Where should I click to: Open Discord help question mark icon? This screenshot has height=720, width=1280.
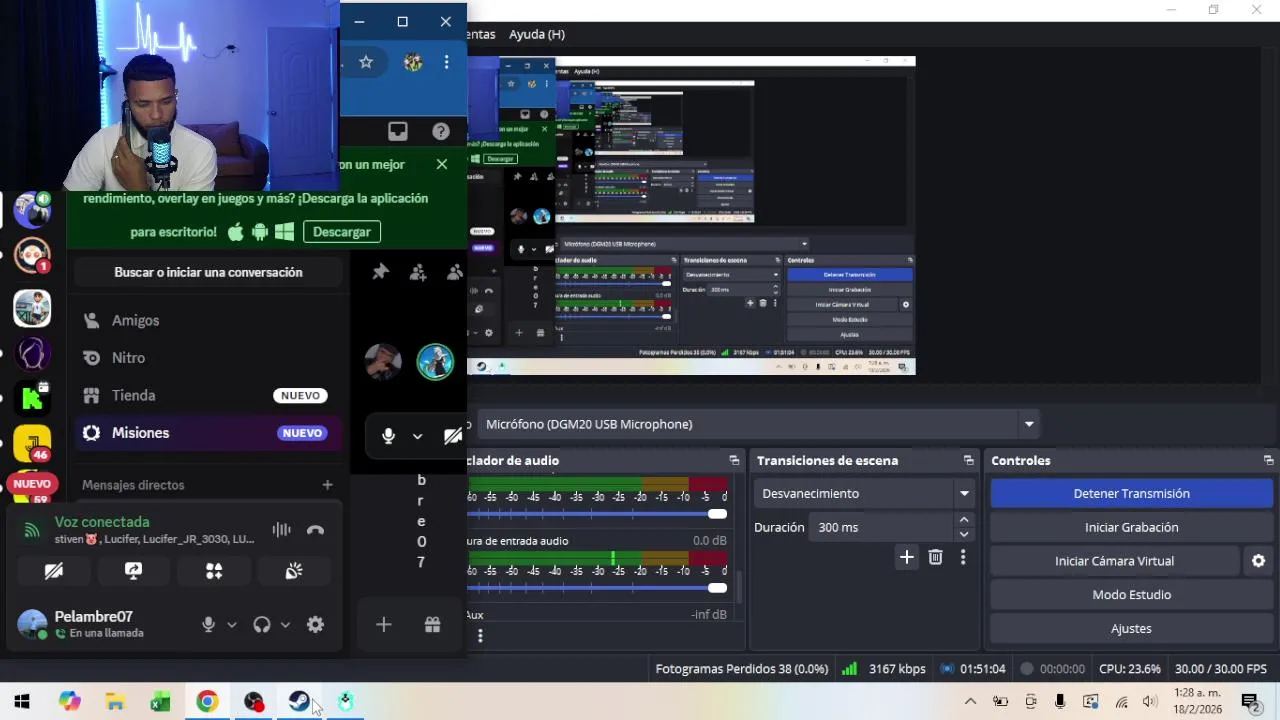[441, 131]
